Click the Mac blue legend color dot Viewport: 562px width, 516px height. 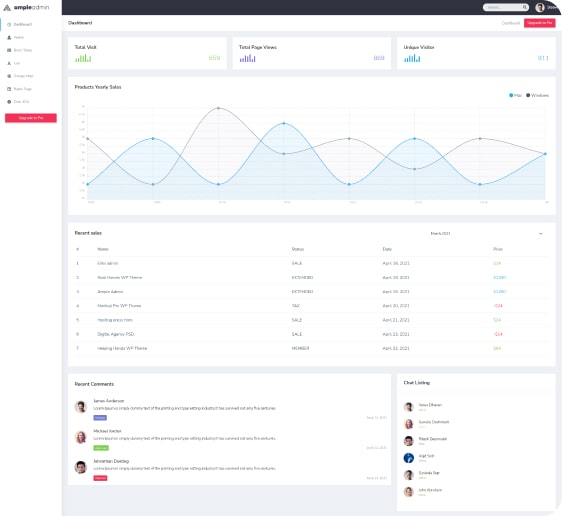pos(511,95)
